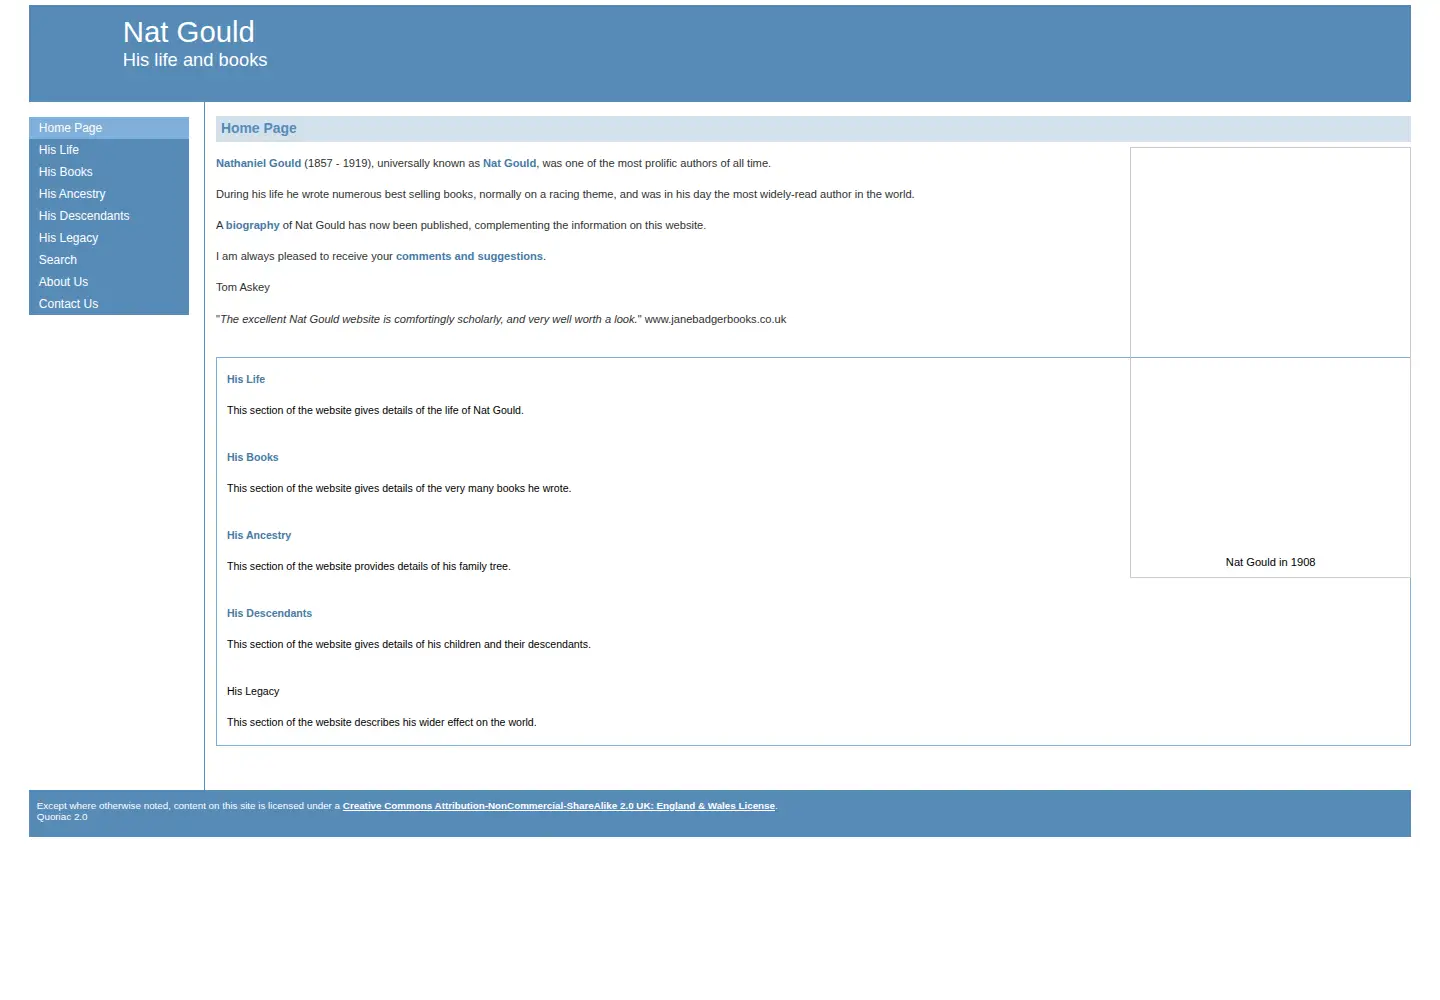Click 'Nat Gould in 1908' caption
This screenshot has height=1000, width=1440.
1270,562
